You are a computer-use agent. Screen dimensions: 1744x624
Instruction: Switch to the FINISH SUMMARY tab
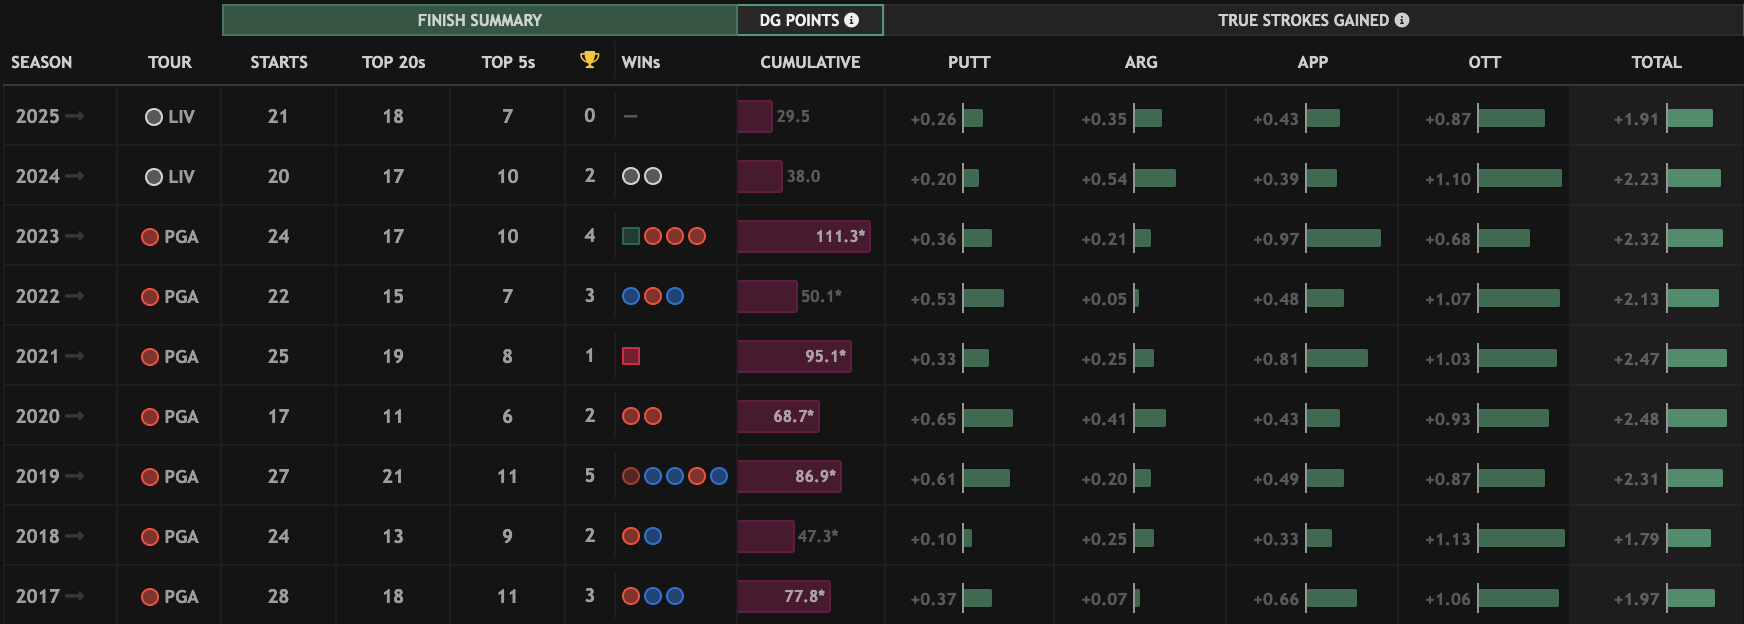pos(479,20)
